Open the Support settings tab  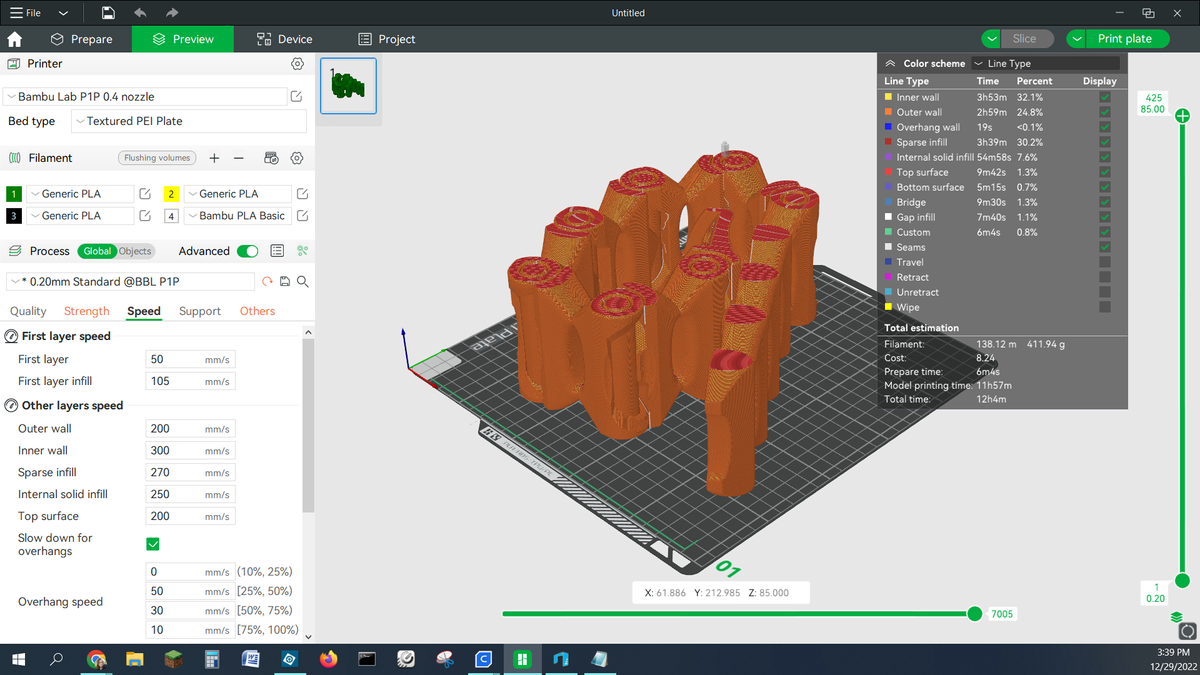tap(200, 311)
